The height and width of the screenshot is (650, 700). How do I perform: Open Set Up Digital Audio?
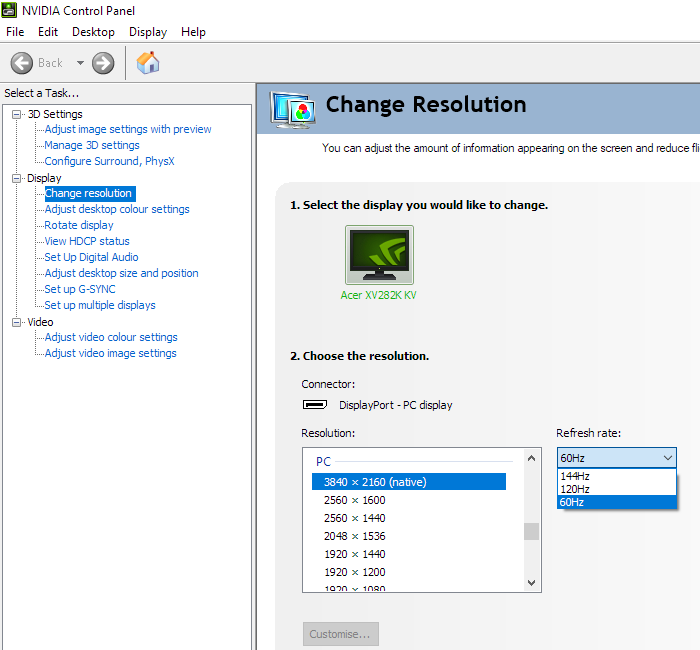(92, 257)
